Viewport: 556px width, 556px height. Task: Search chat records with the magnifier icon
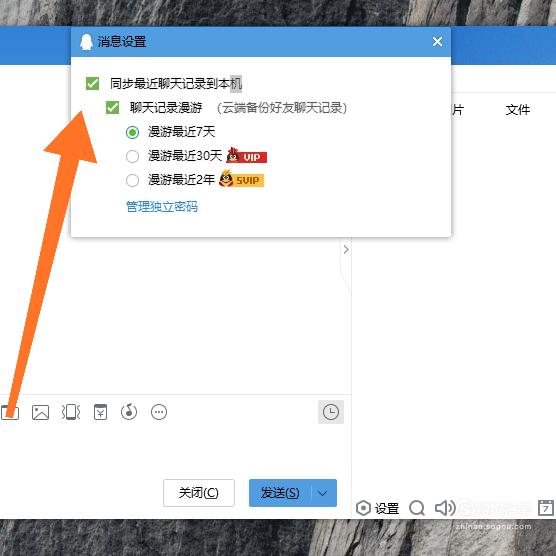coord(417,508)
